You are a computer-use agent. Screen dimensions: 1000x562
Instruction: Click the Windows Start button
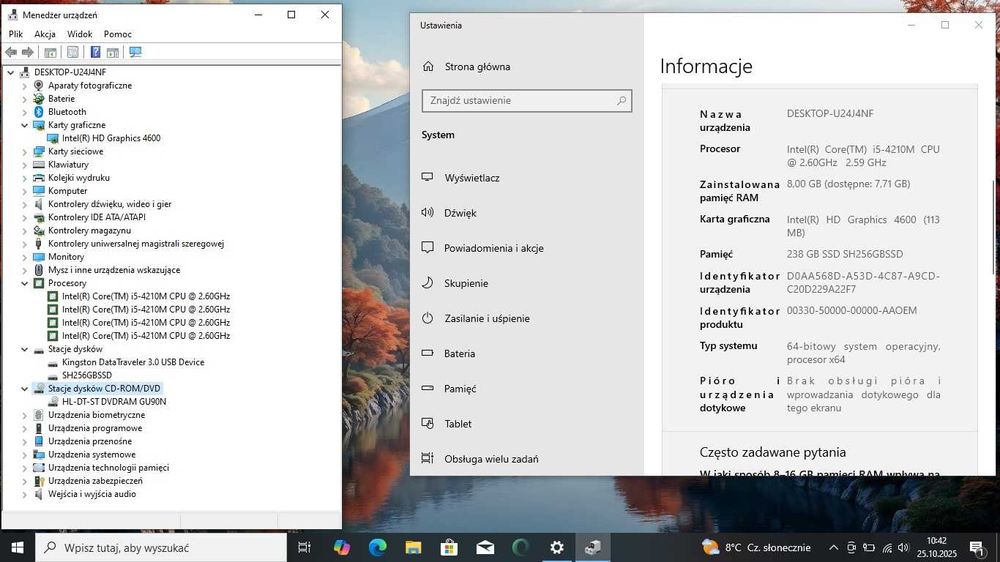click(x=17, y=547)
